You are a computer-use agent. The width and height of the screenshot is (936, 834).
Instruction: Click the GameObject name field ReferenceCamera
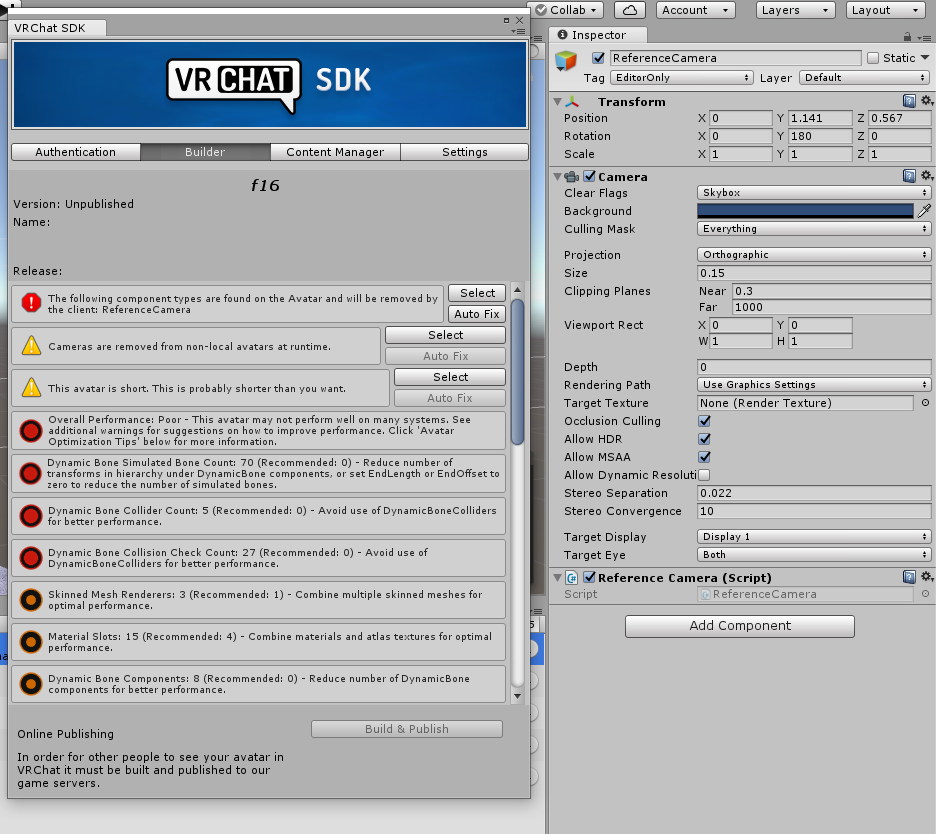735,58
